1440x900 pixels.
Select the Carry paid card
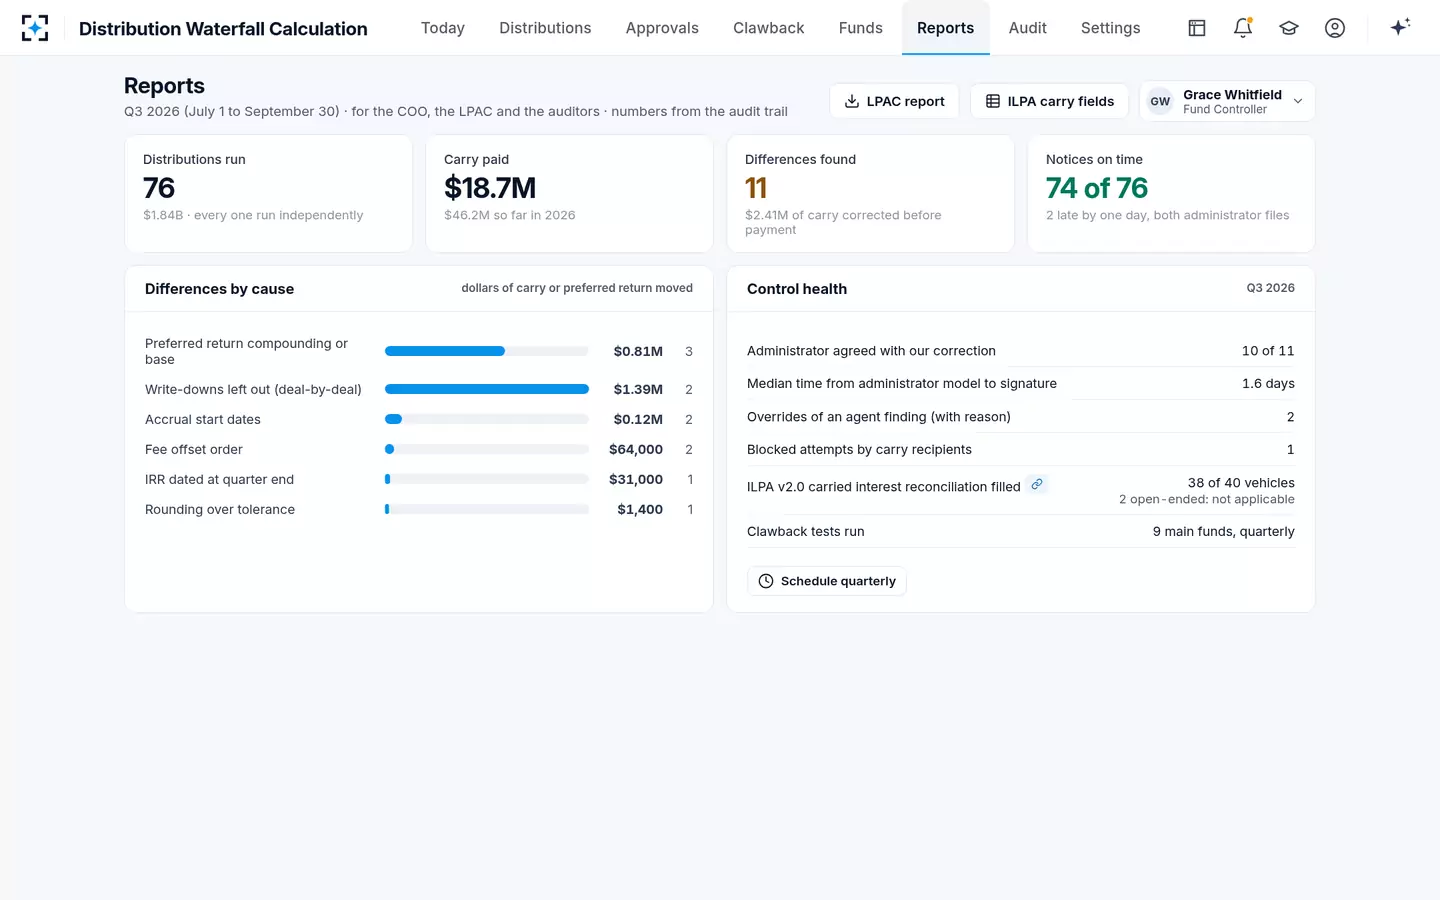pos(569,194)
